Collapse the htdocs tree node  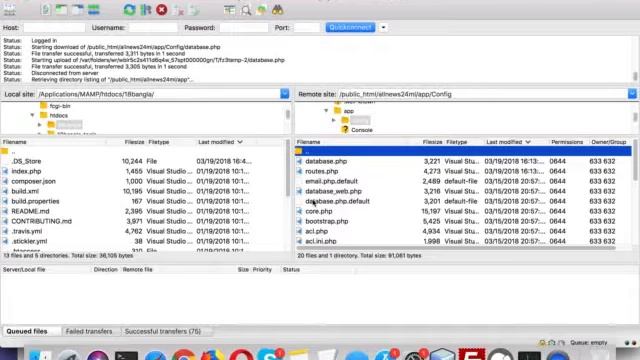tap(32, 116)
